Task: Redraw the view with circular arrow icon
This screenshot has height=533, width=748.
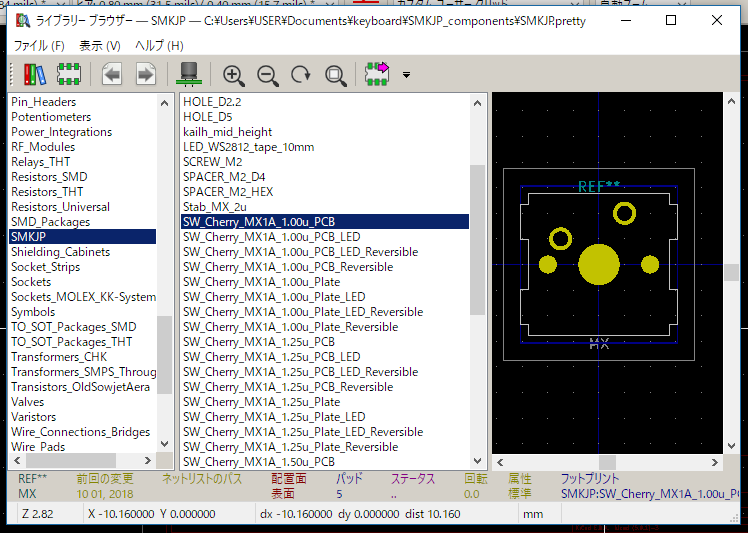Action: [301, 75]
